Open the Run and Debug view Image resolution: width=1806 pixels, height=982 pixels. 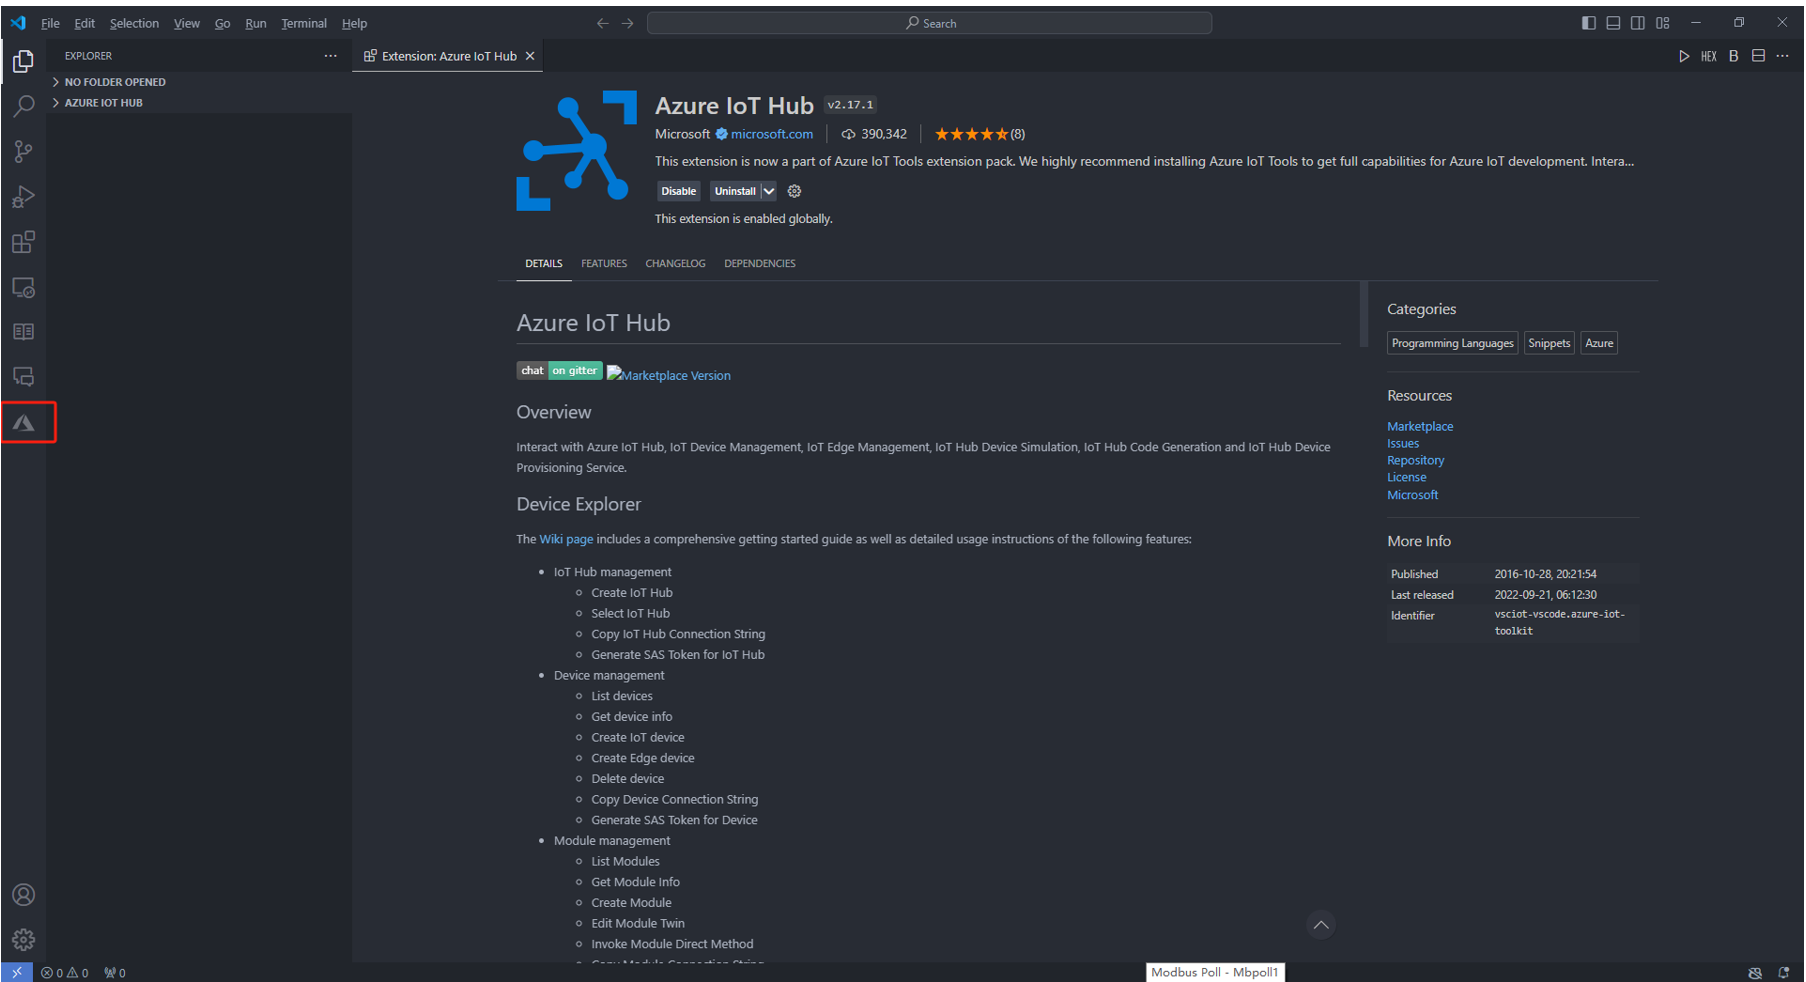click(x=23, y=197)
